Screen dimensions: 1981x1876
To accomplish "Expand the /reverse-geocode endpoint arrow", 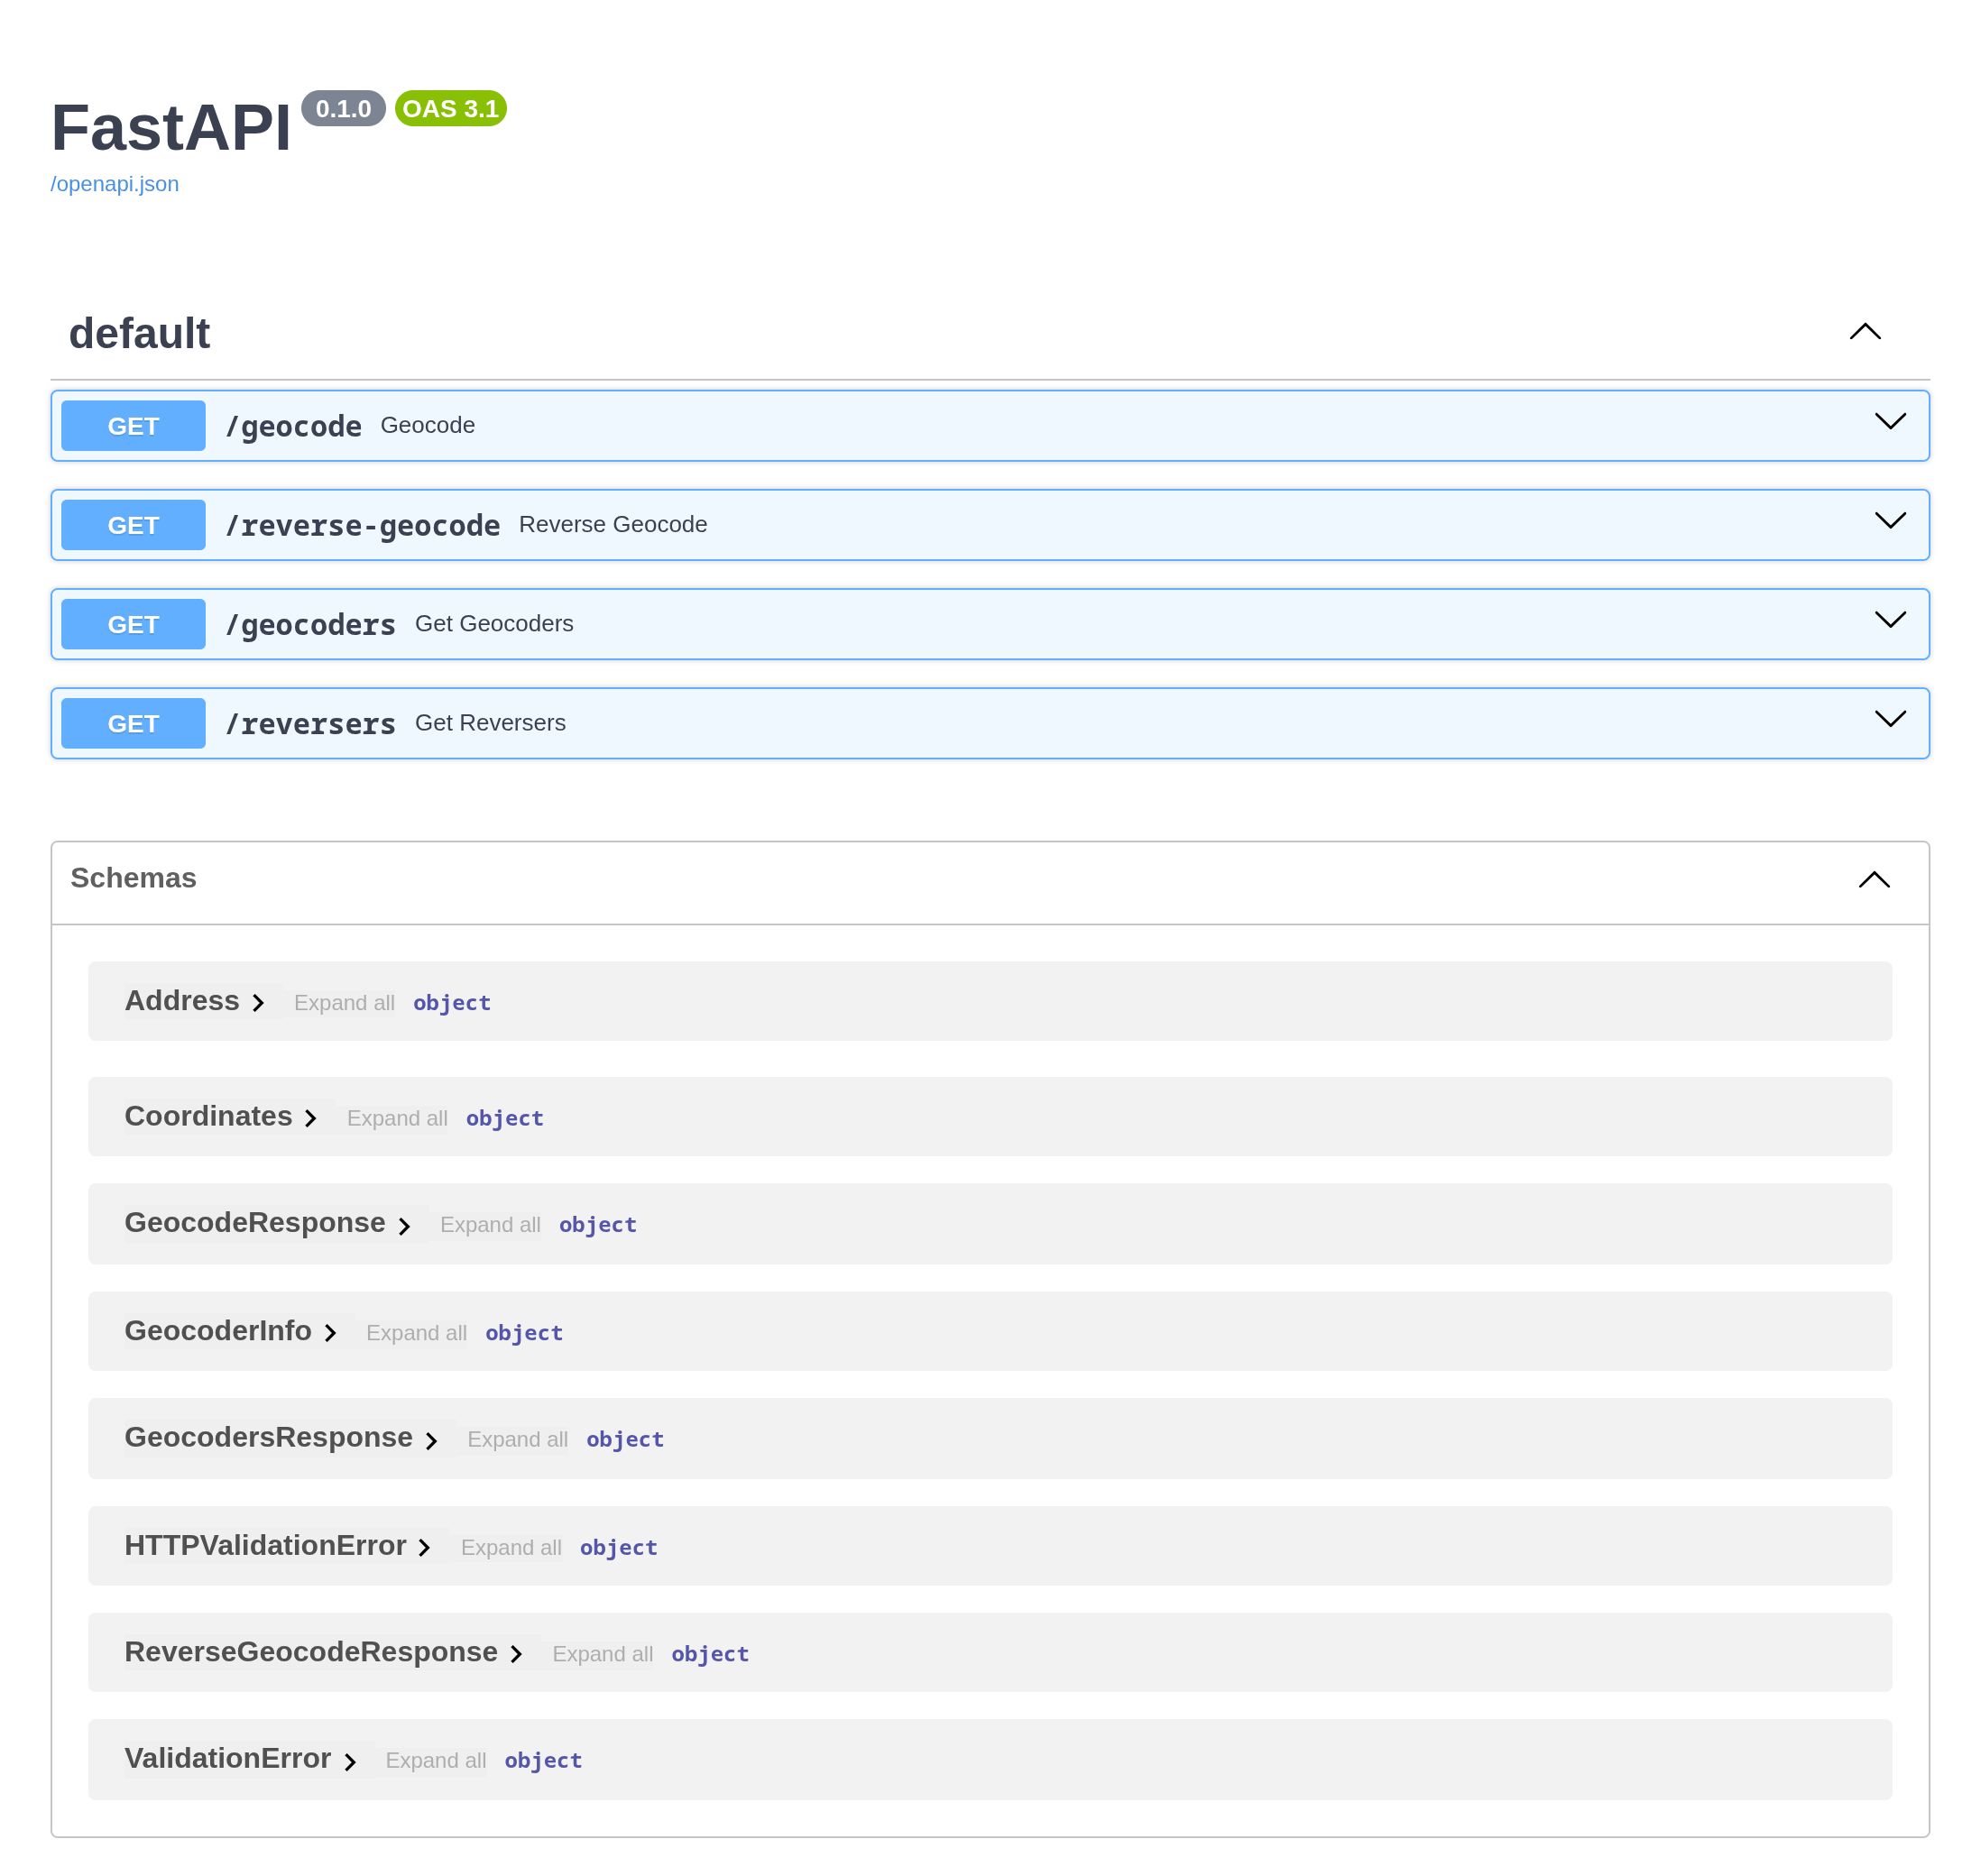I will coord(1889,520).
